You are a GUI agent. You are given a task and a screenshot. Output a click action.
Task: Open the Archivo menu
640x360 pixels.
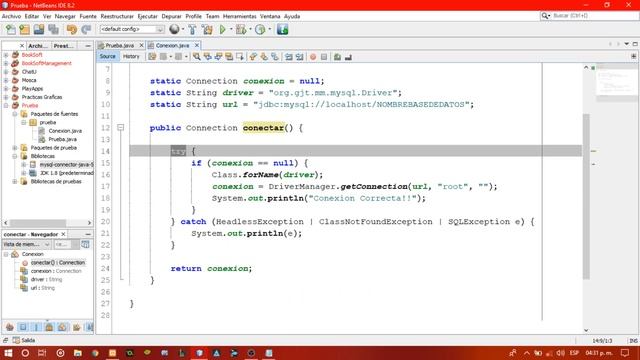[x=11, y=16]
